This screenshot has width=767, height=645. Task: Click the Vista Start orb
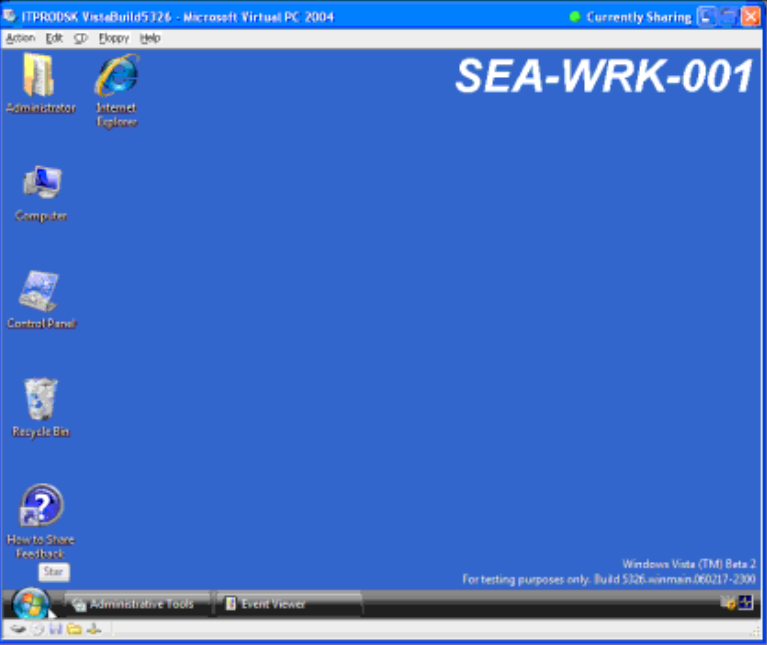pos(30,603)
